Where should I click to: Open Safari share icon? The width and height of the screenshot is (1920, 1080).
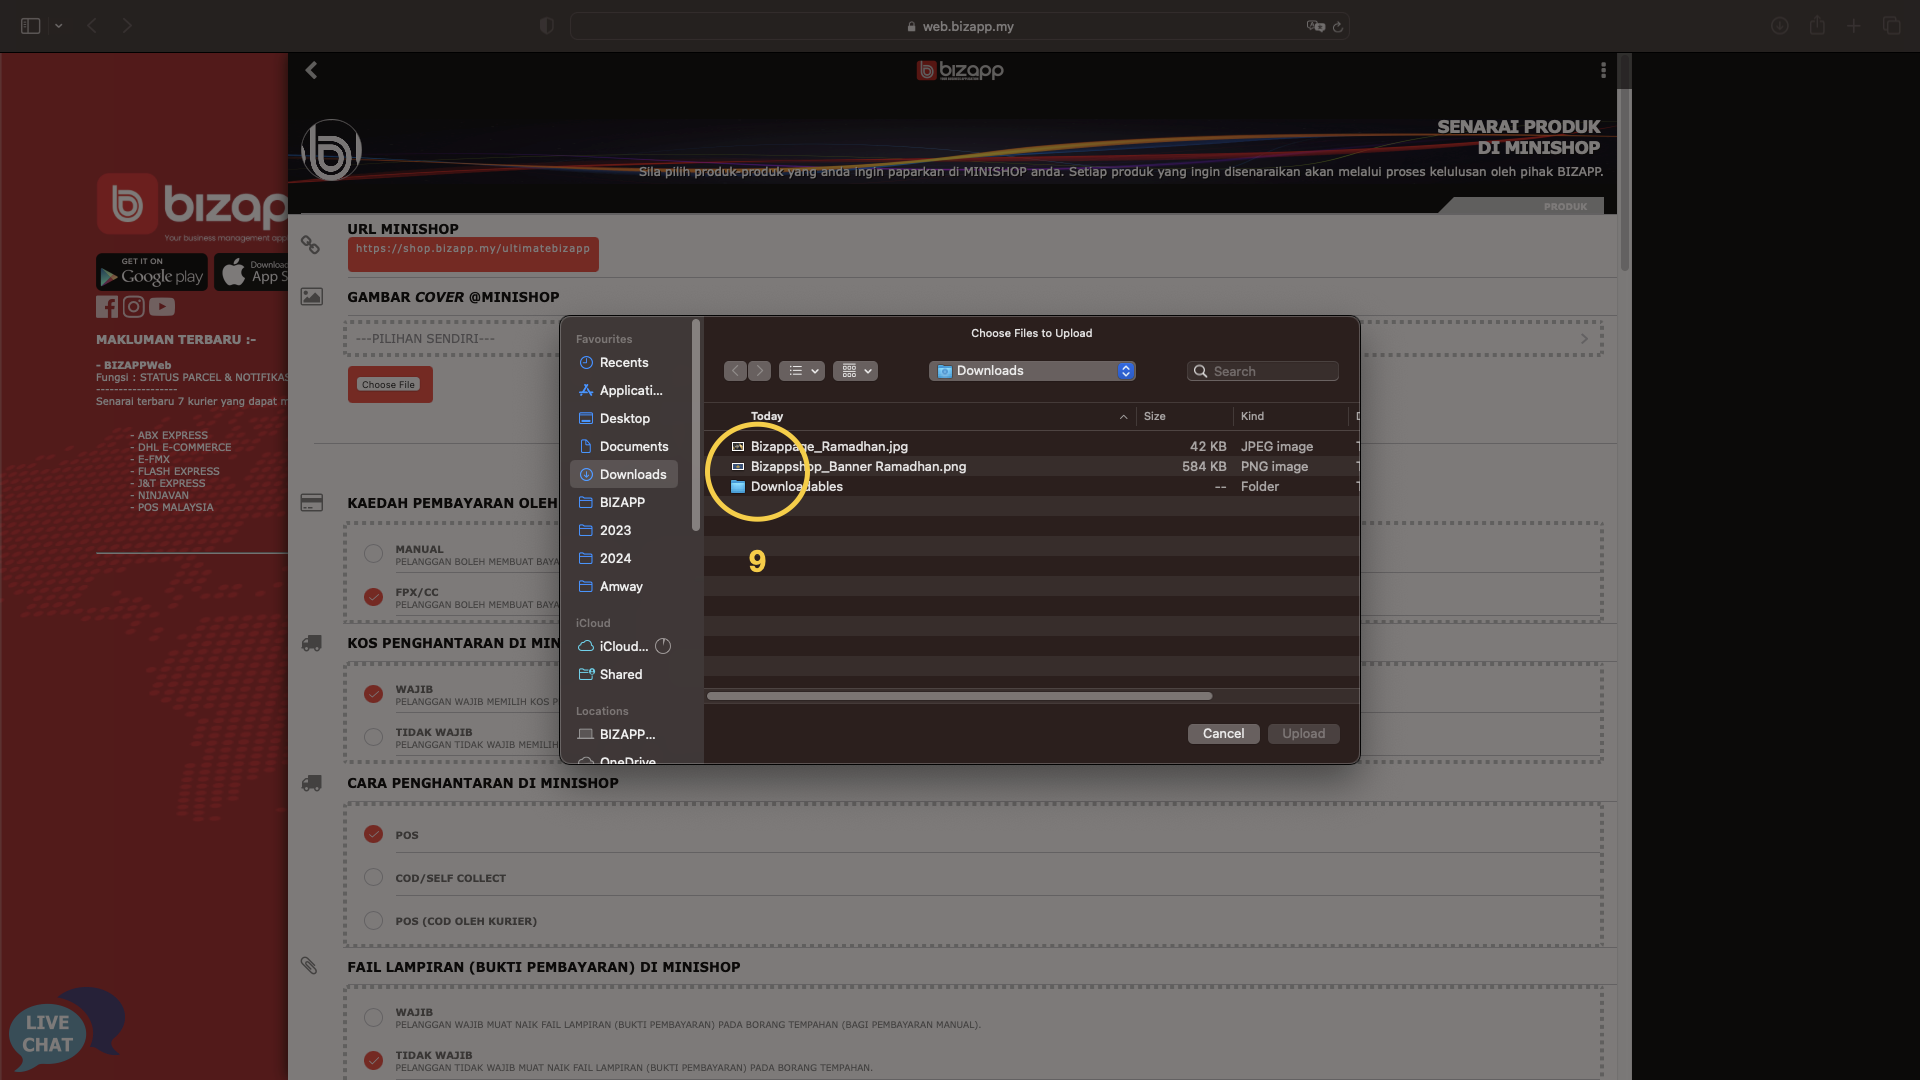point(1817,26)
